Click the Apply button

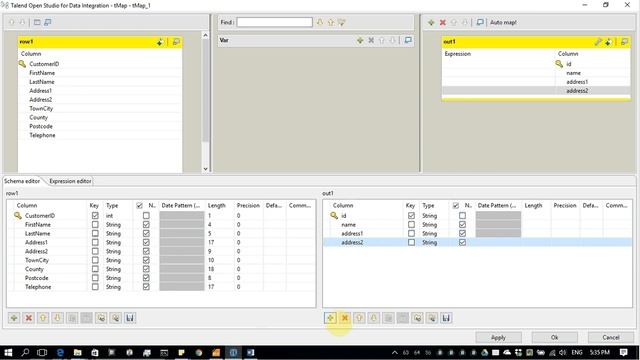(498, 338)
